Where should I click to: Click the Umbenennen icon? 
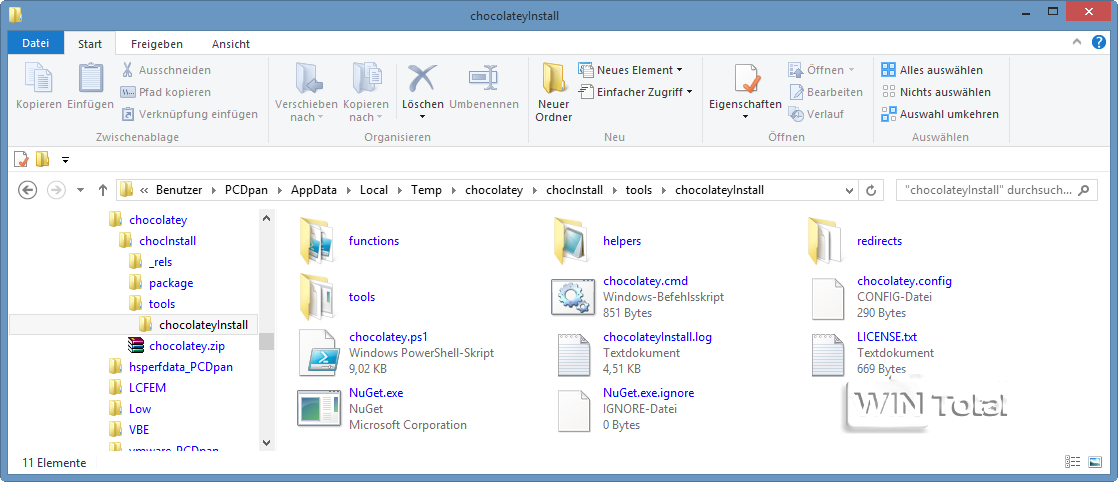483,76
